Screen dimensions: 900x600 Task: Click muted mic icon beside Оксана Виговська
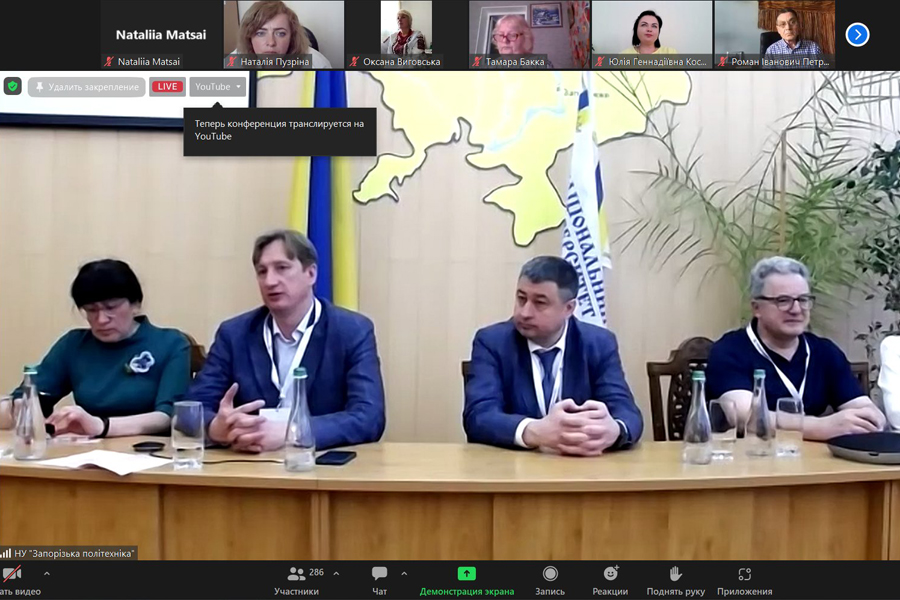[x=355, y=61]
